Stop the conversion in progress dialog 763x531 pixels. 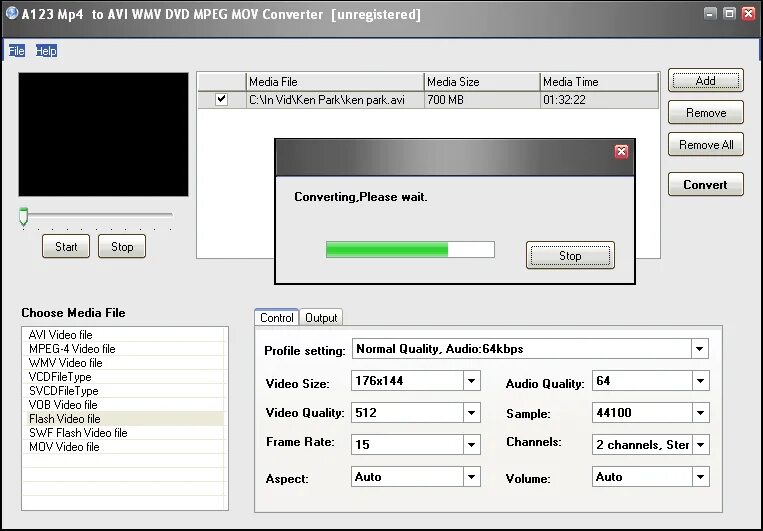(x=570, y=256)
